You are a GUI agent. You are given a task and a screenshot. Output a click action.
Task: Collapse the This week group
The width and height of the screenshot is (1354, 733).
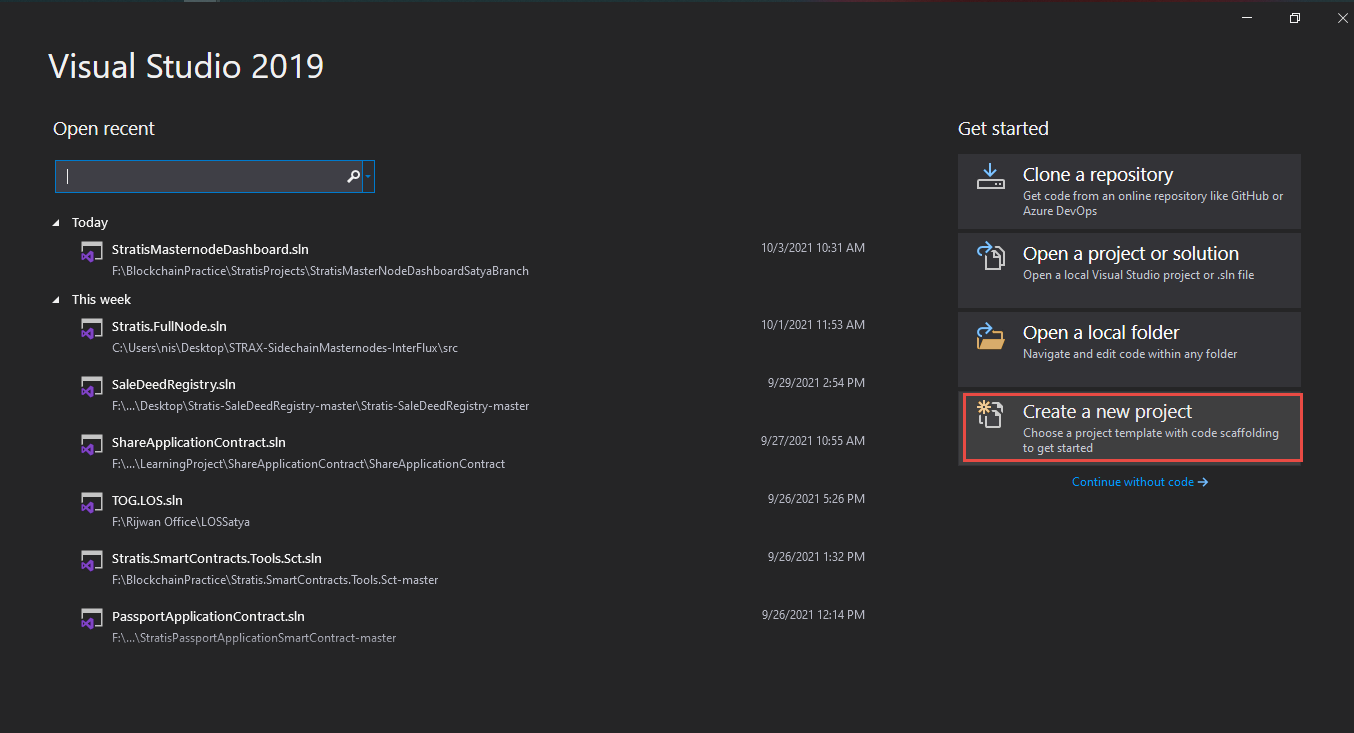(x=57, y=300)
